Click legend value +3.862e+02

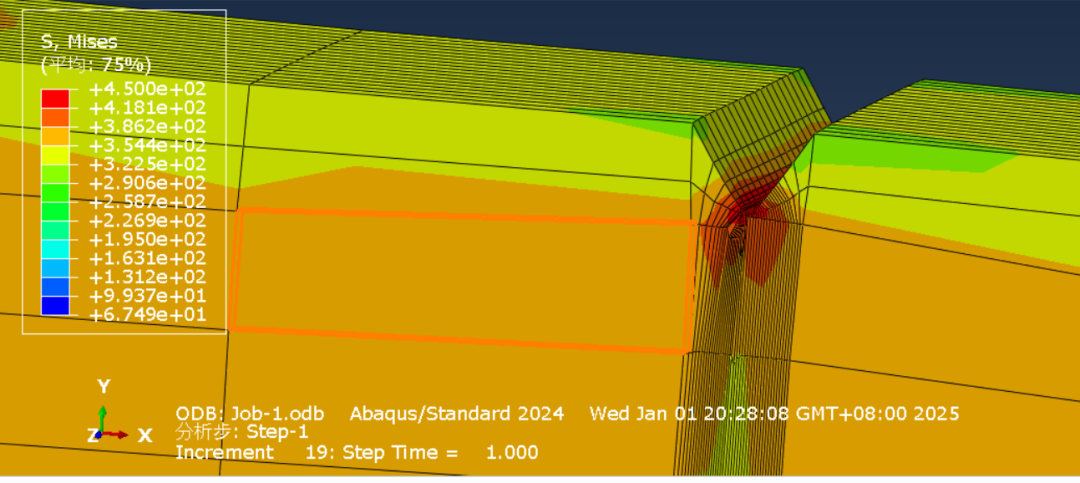[x=147, y=127]
